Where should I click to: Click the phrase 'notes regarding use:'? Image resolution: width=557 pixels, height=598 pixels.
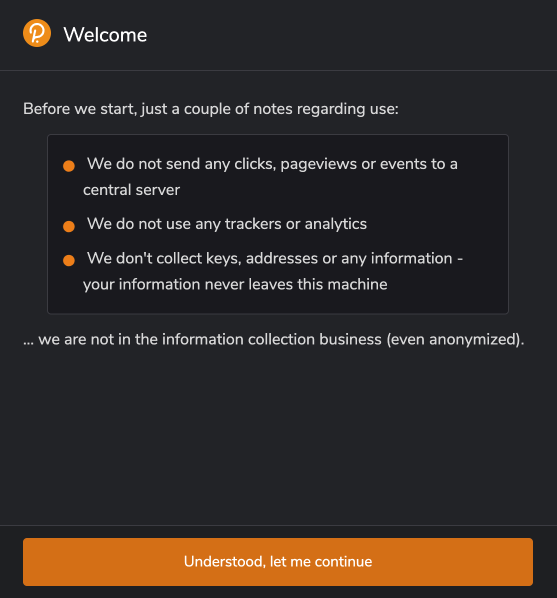pos(326,109)
